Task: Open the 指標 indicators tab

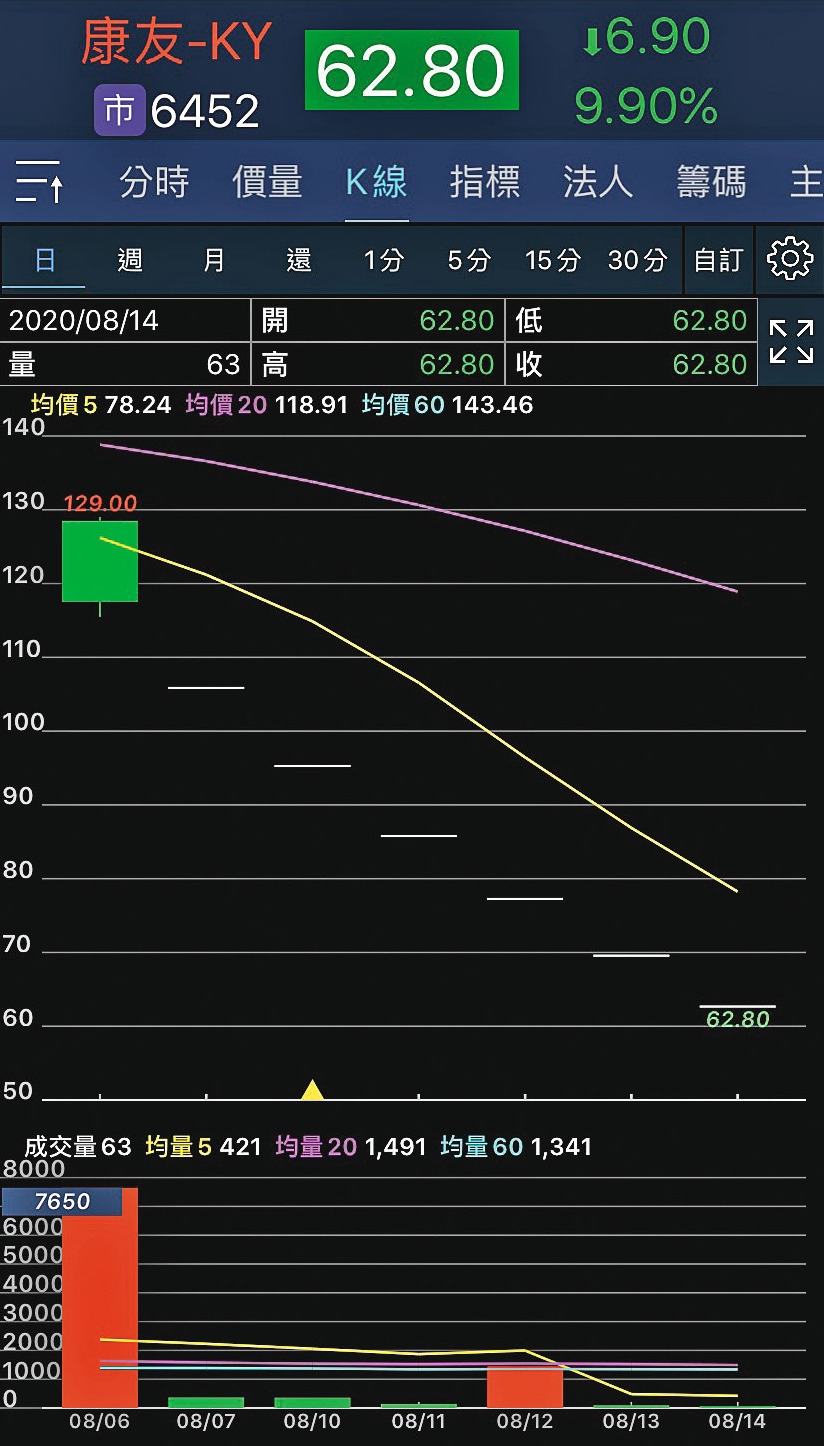Action: coord(485,182)
